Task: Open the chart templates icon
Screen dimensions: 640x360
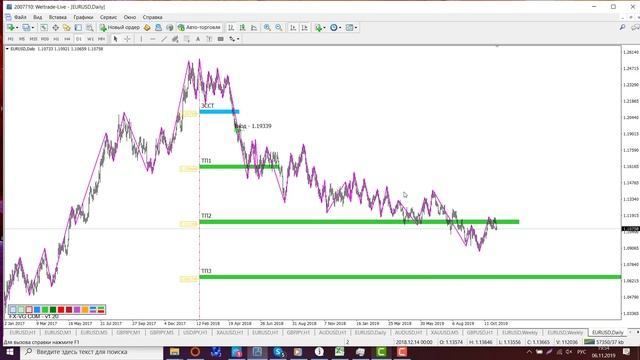Action: coord(350,28)
